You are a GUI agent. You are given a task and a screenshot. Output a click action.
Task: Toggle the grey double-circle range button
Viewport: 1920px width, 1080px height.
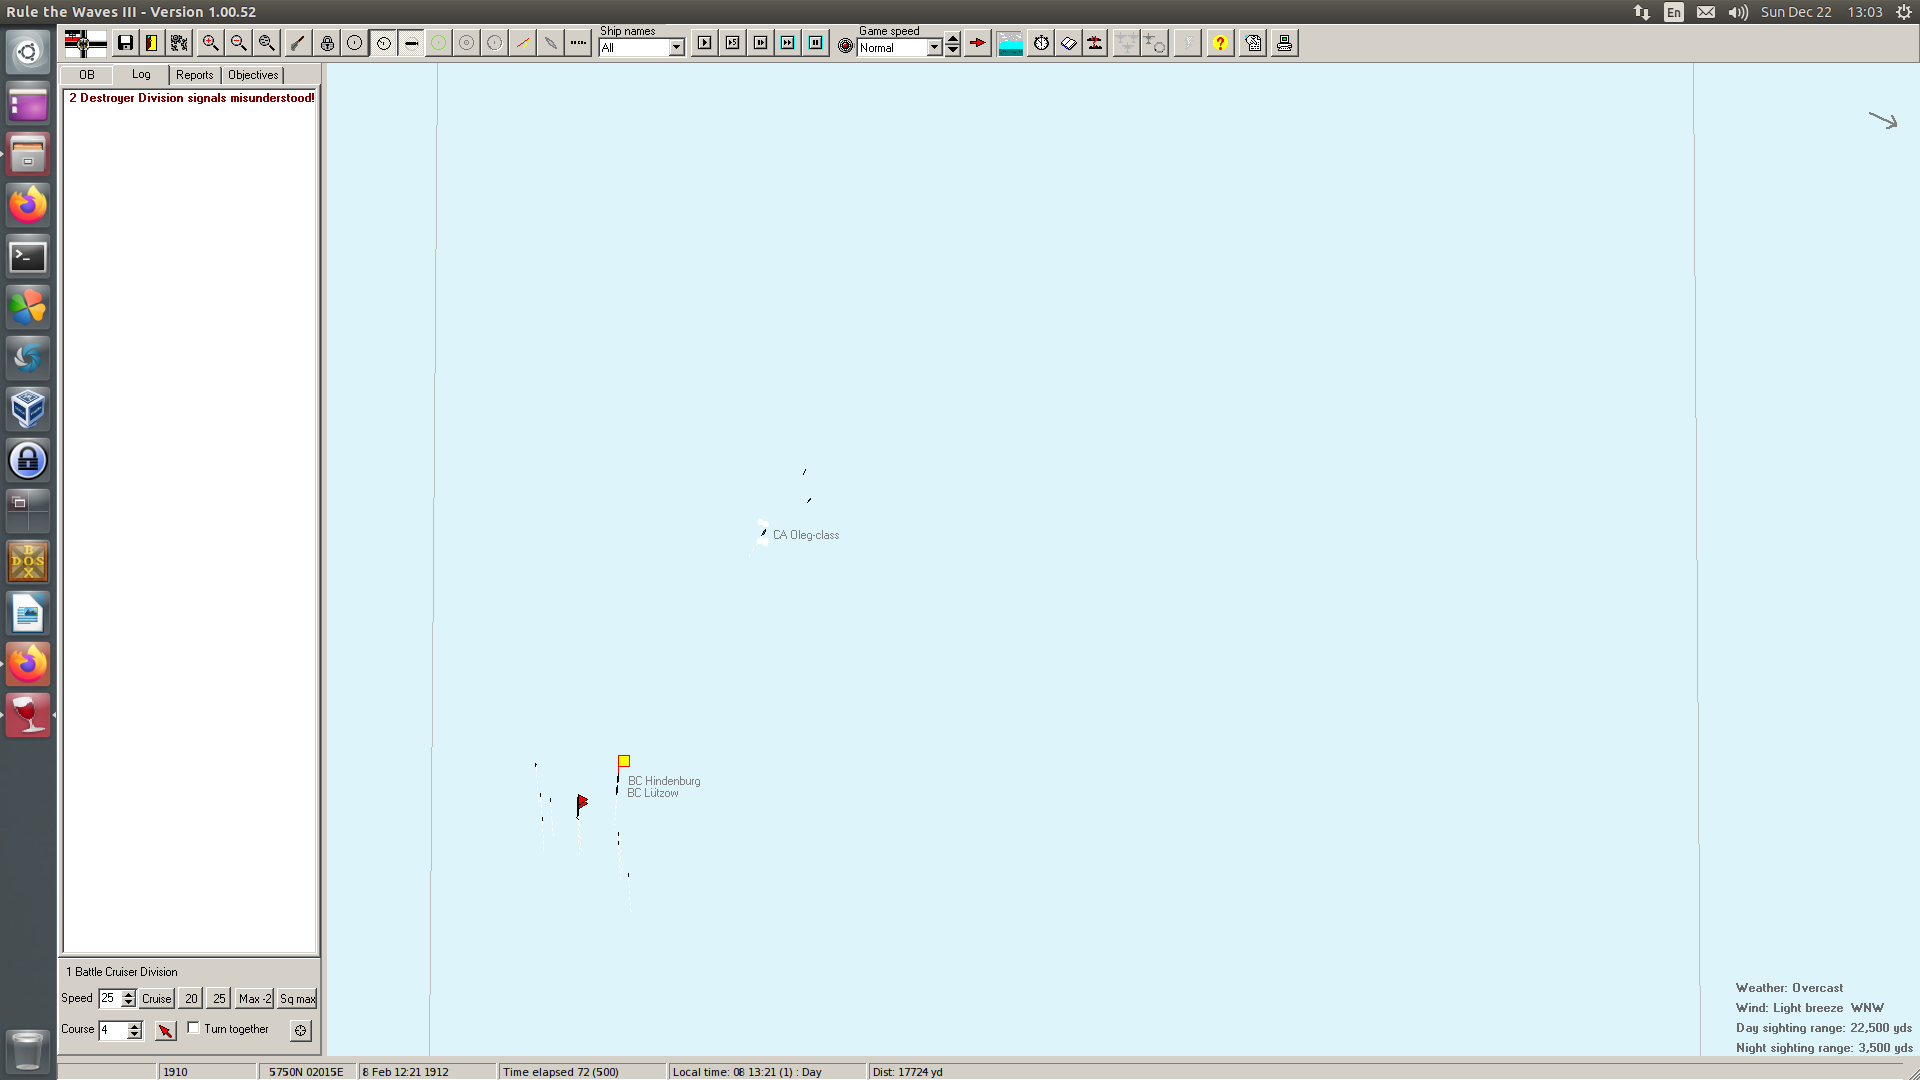(467, 43)
